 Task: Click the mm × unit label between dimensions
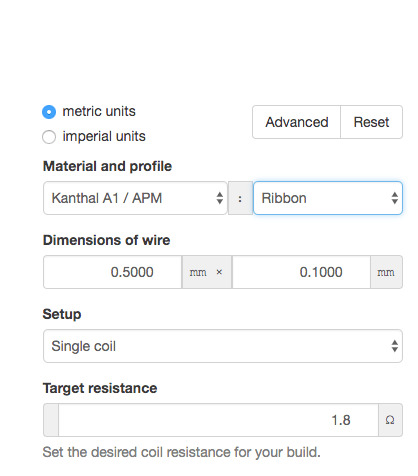coord(207,272)
